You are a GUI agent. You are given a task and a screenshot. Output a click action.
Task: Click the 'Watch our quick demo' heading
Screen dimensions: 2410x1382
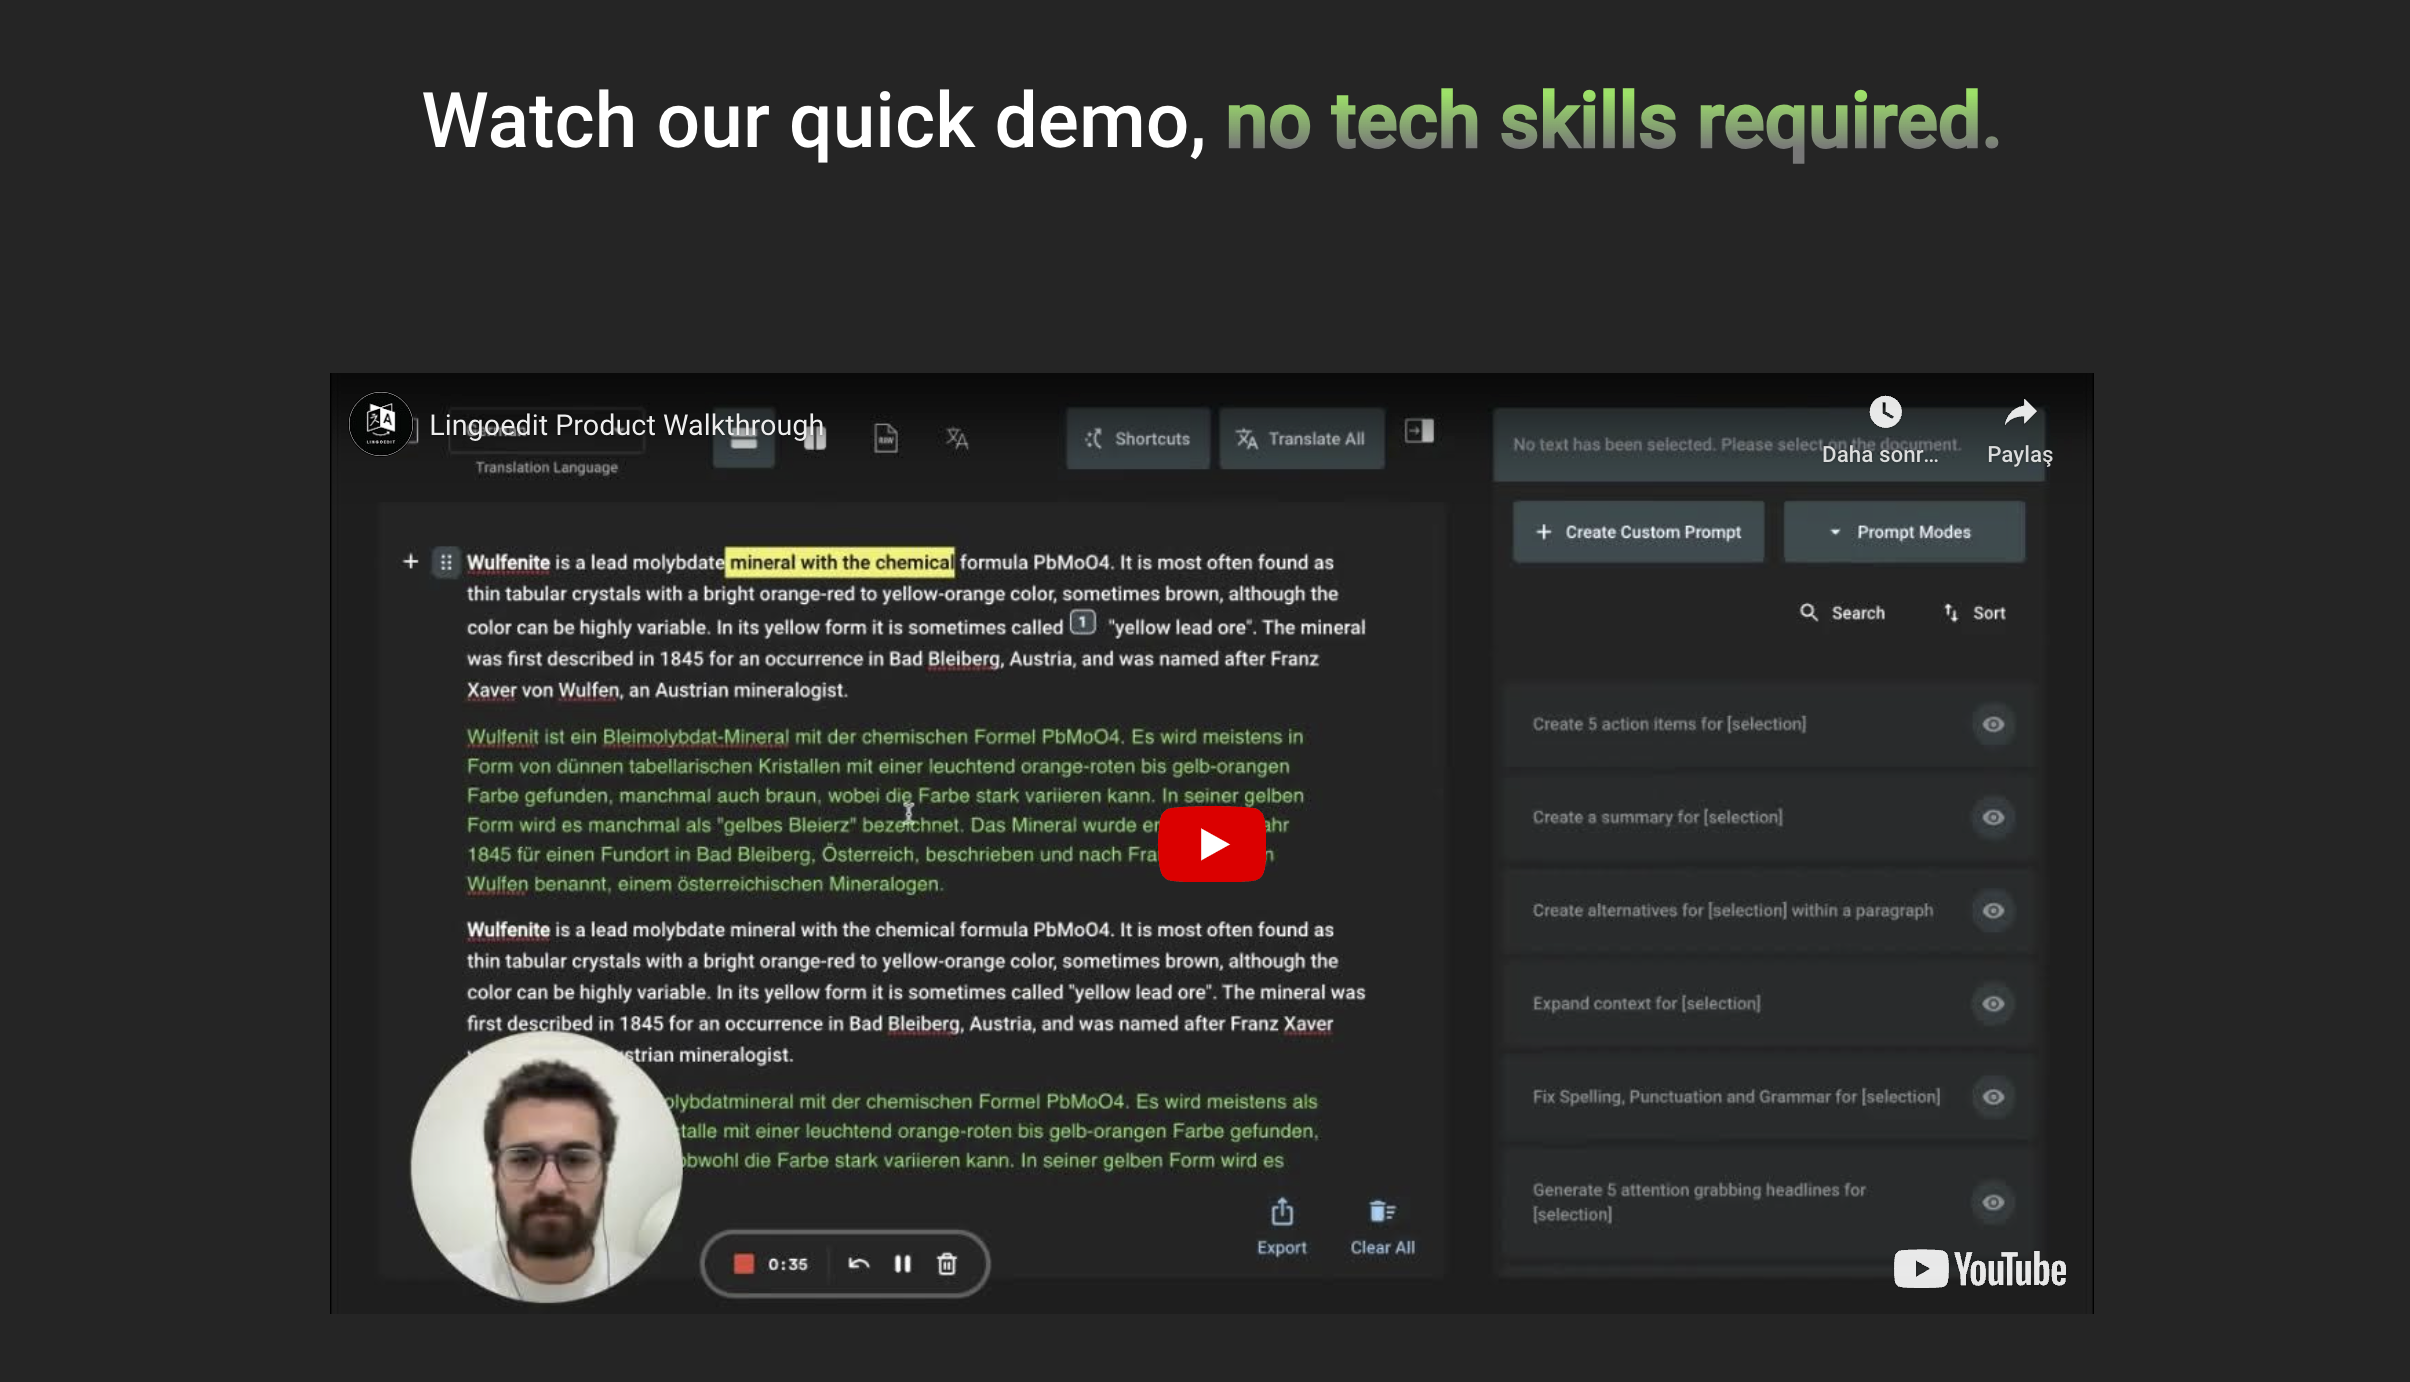point(814,120)
